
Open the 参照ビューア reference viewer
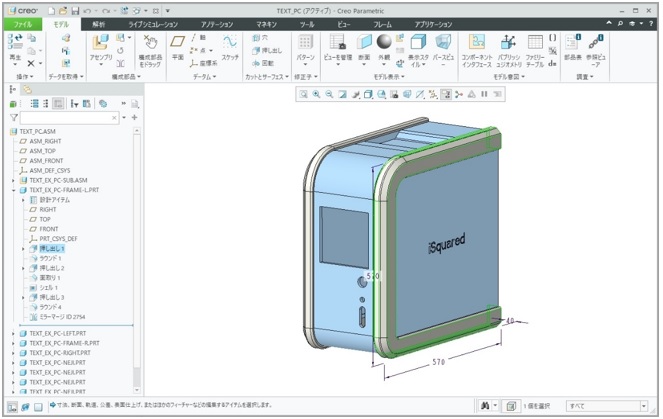596,51
